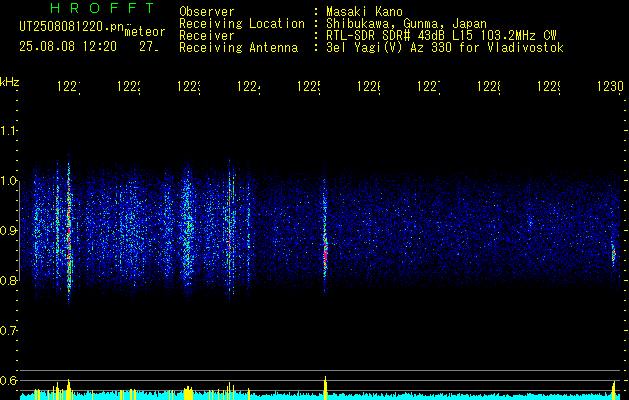Select the '3el Yagi(V) Az 330' antenna text

(x=444, y=48)
